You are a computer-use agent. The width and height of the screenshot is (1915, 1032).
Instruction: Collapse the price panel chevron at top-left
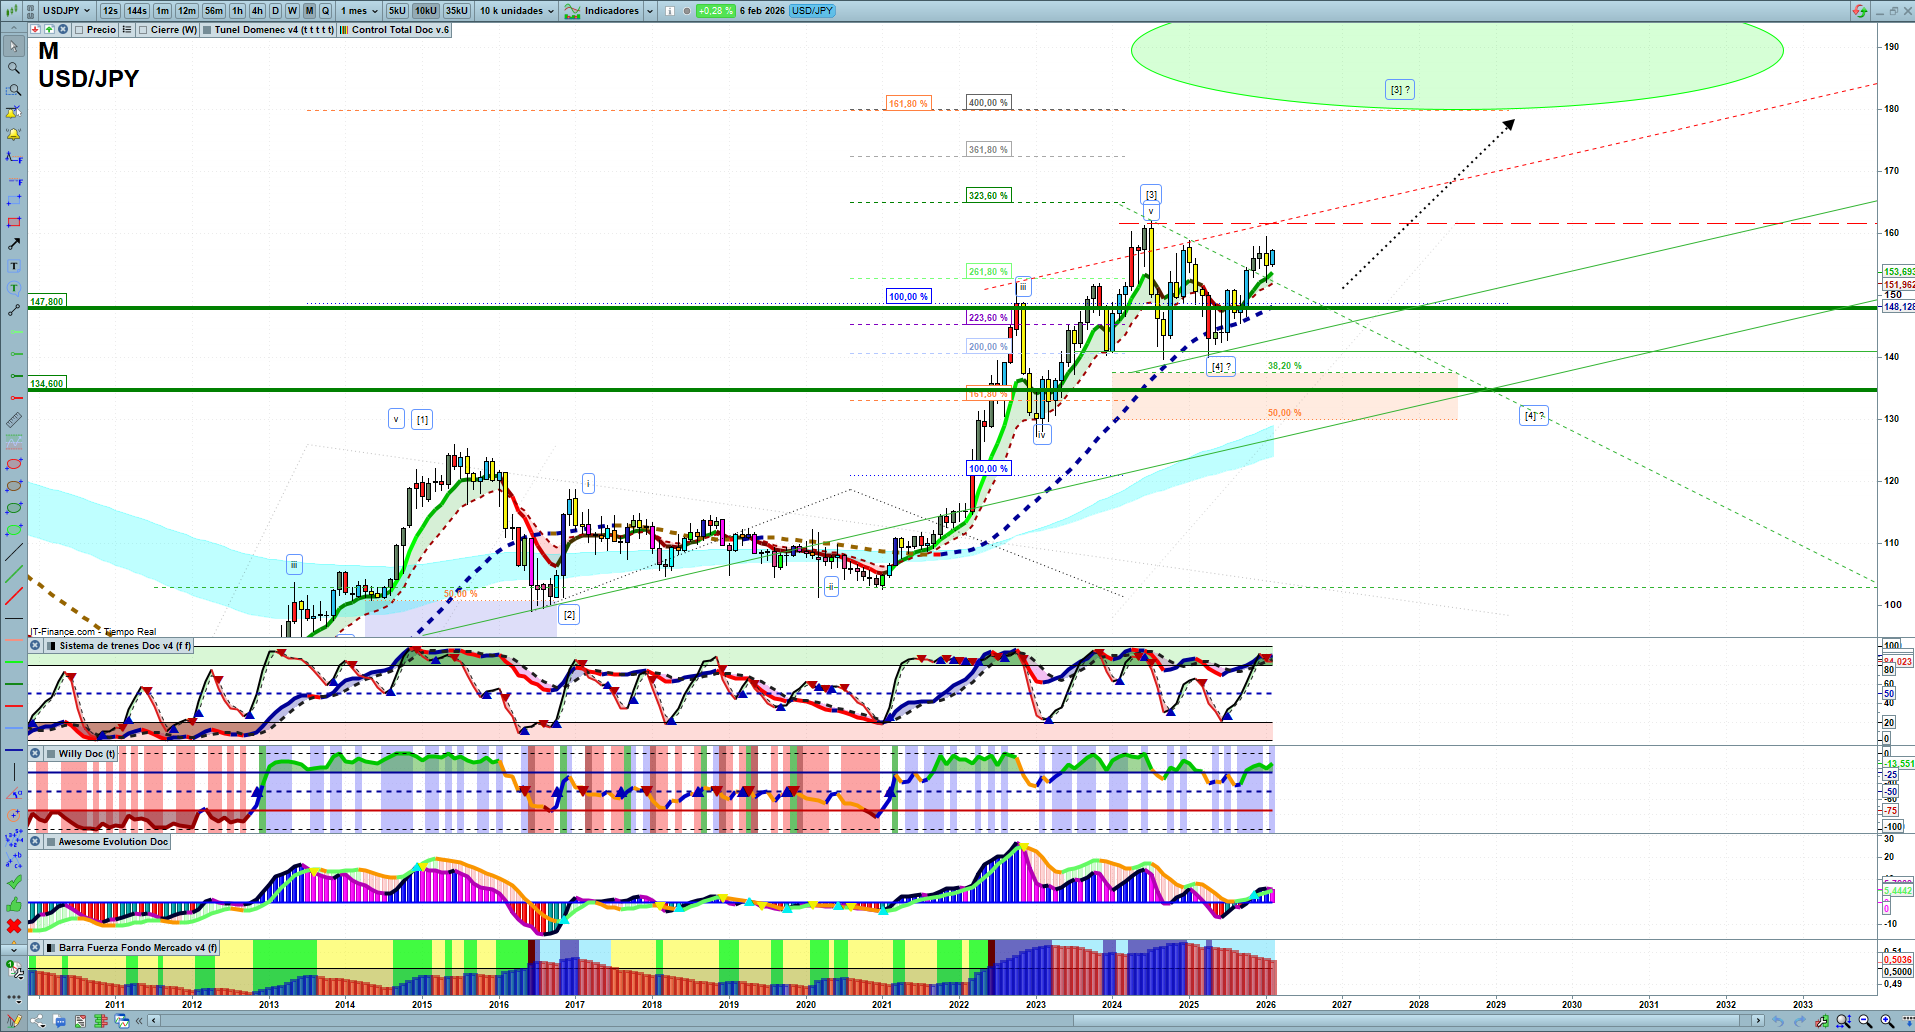[12, 30]
